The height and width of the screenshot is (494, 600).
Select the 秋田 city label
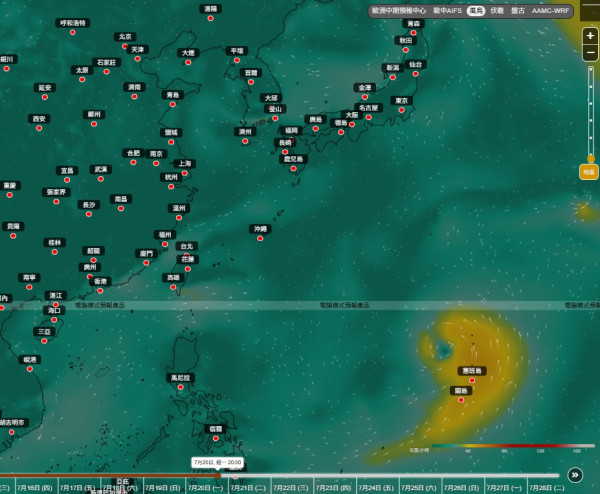[x=406, y=40]
